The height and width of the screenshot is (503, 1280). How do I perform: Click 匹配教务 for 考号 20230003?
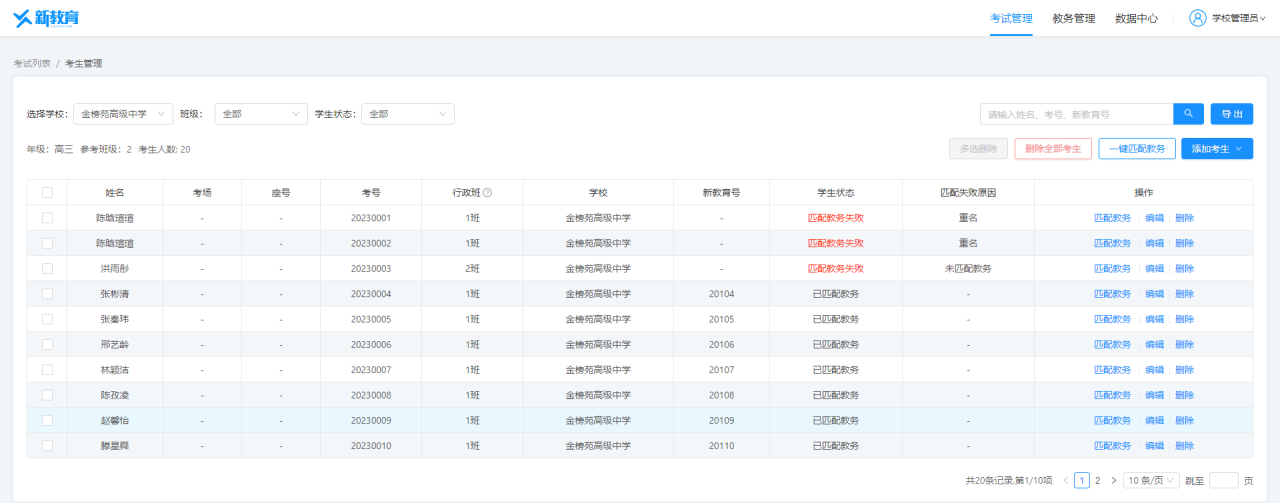pyautogui.click(x=1112, y=268)
